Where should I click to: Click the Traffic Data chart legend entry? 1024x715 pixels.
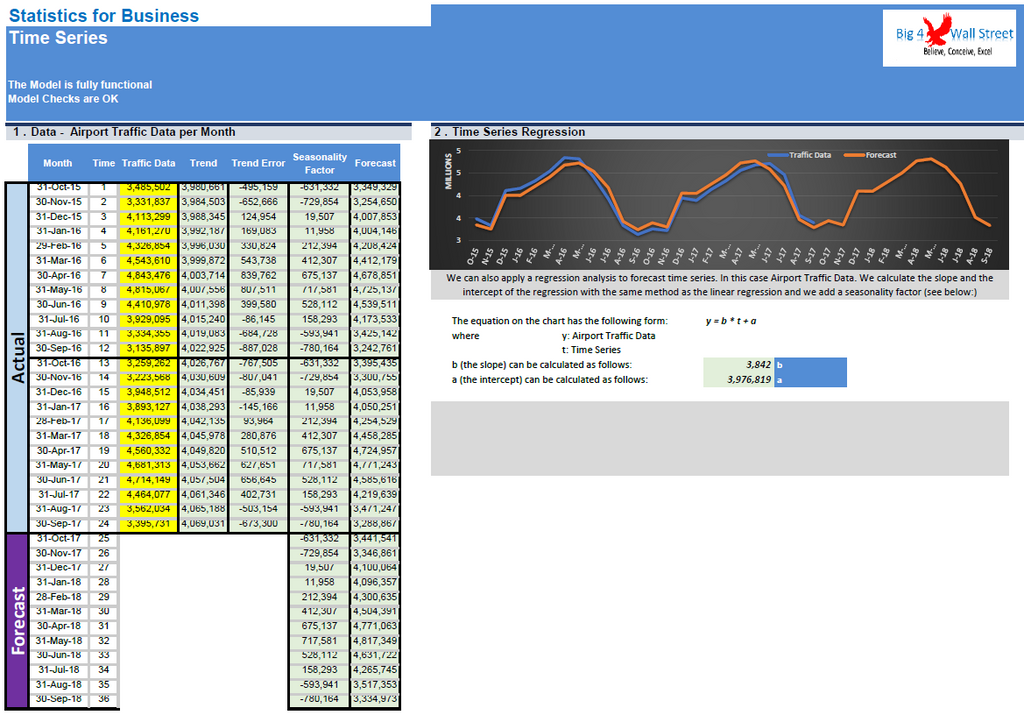799,155
